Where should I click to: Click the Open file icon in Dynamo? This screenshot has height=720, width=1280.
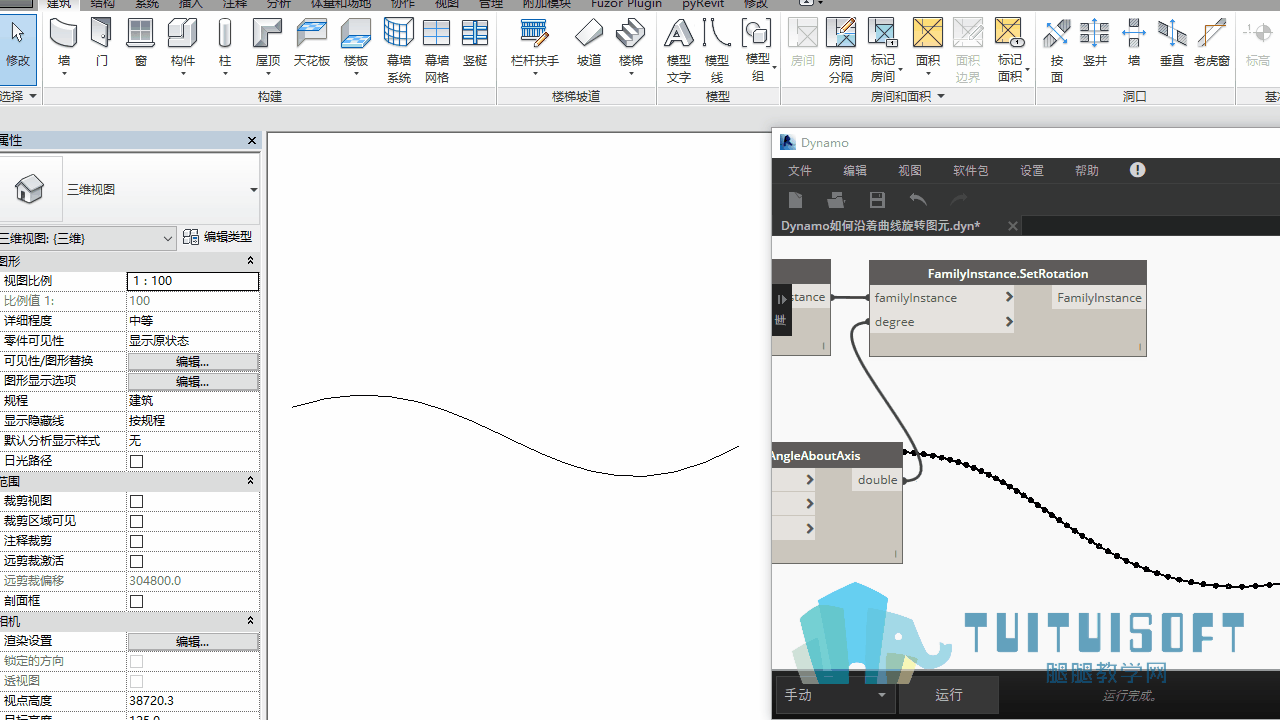point(836,200)
